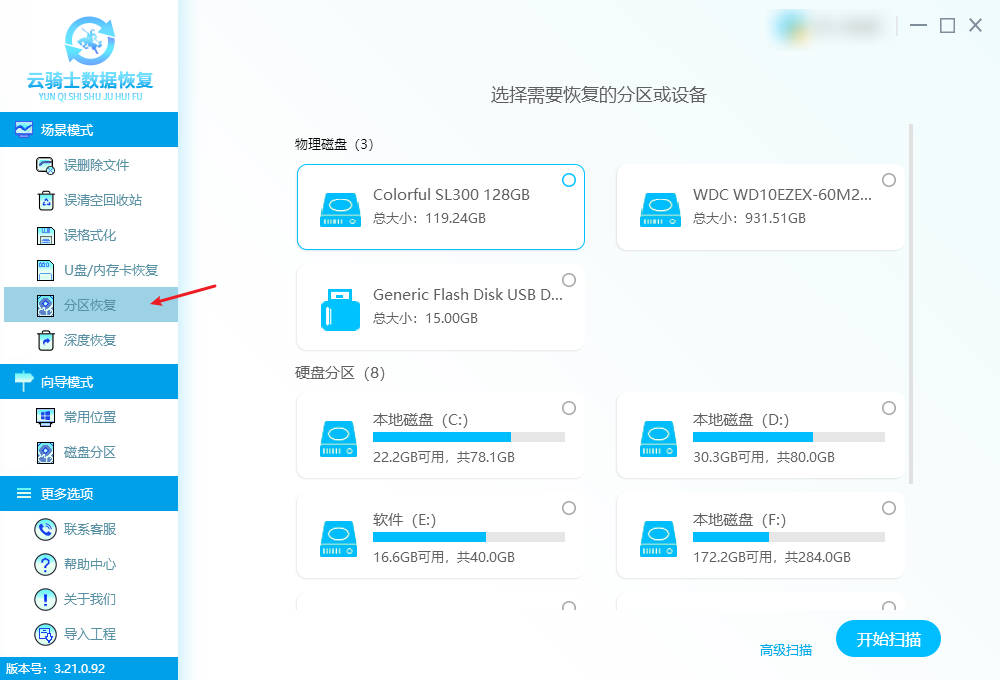Select the 本地磁盘 (F:) radio button
The image size is (1000, 680).
pyautogui.click(x=889, y=508)
